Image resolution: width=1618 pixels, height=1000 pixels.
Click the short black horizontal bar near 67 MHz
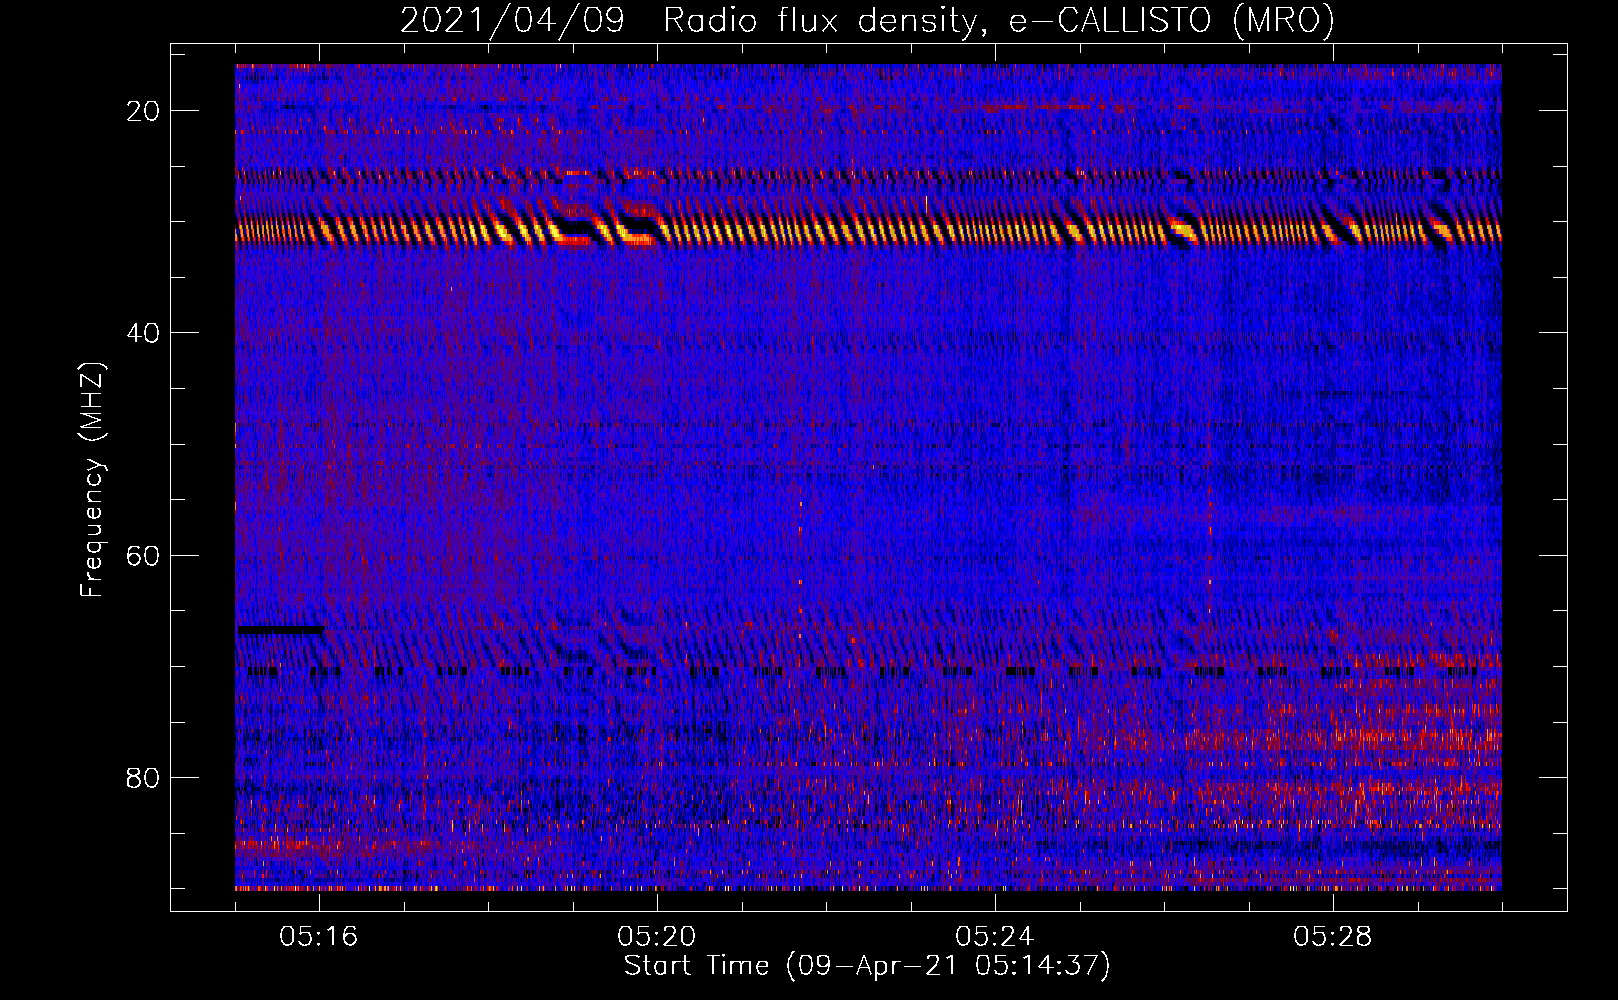pyautogui.click(x=281, y=630)
